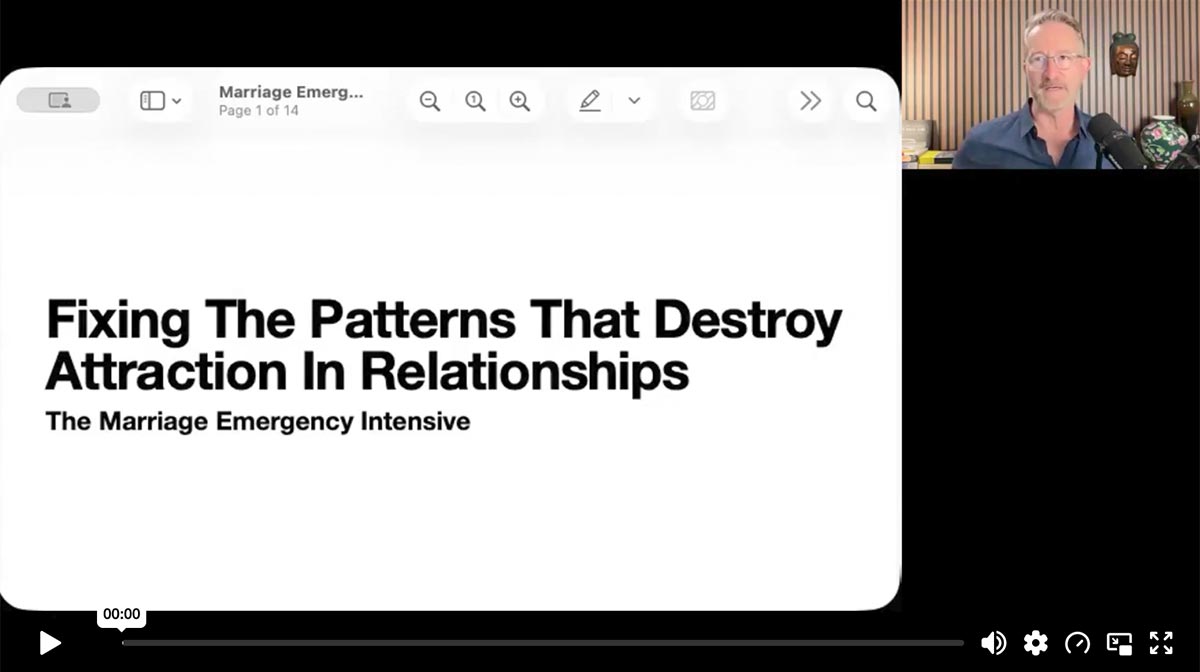Enter fullscreen mode
This screenshot has height=672, width=1200.
click(x=1161, y=643)
